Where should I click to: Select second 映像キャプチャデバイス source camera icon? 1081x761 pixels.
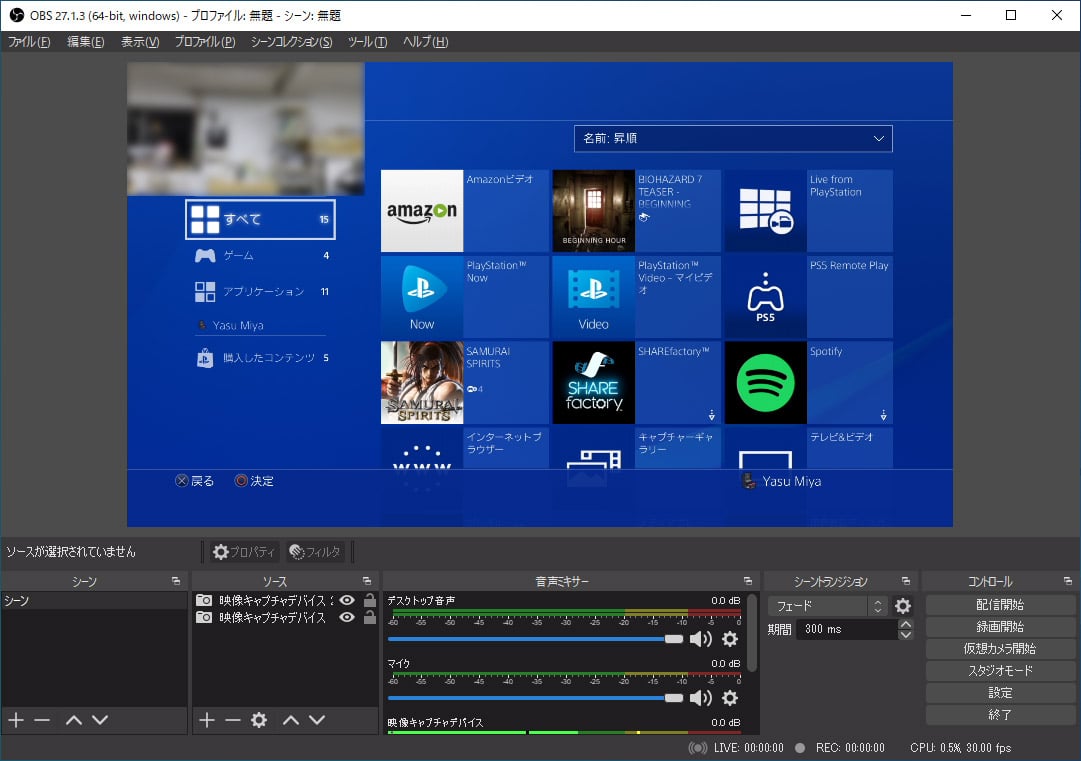pyautogui.click(x=204, y=618)
